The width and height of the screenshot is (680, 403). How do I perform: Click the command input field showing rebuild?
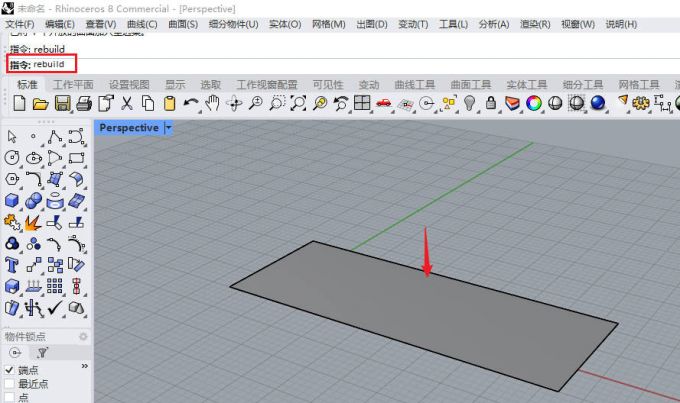point(343,65)
